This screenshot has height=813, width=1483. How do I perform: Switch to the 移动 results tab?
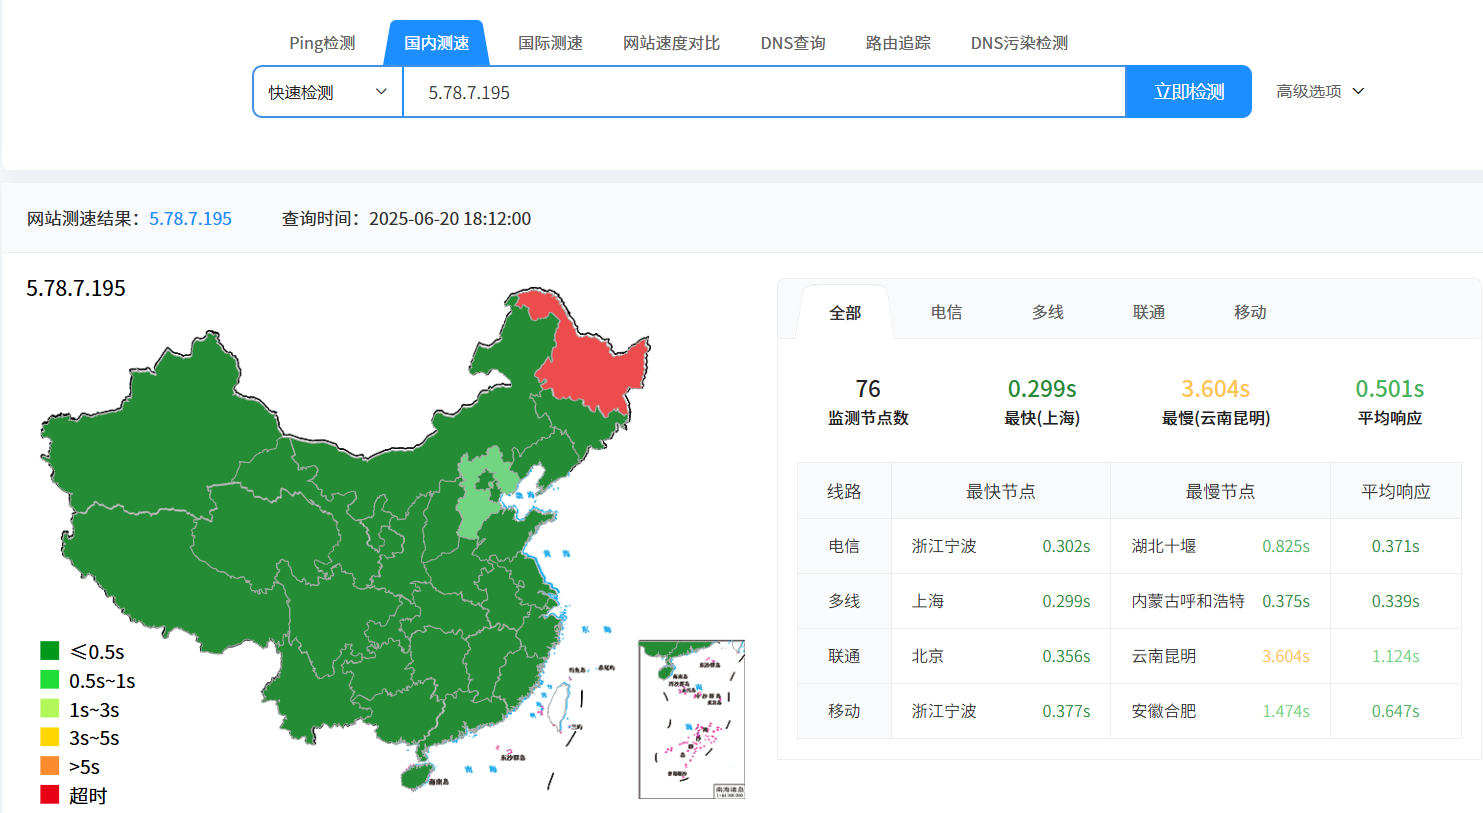(1250, 312)
